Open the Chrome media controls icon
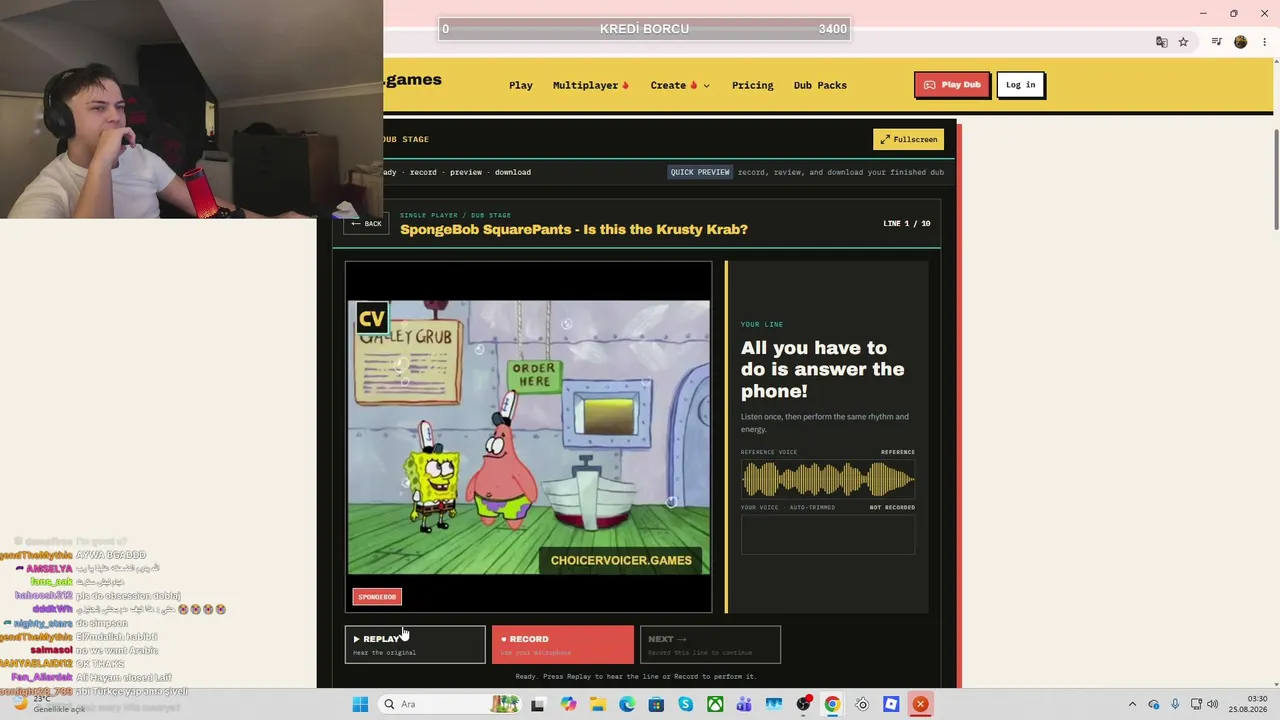Screen dimensions: 1280x720 pos(1216,42)
